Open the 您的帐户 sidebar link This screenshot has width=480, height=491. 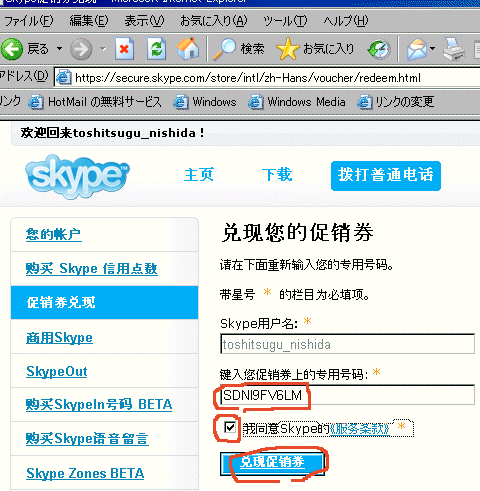click(54, 234)
